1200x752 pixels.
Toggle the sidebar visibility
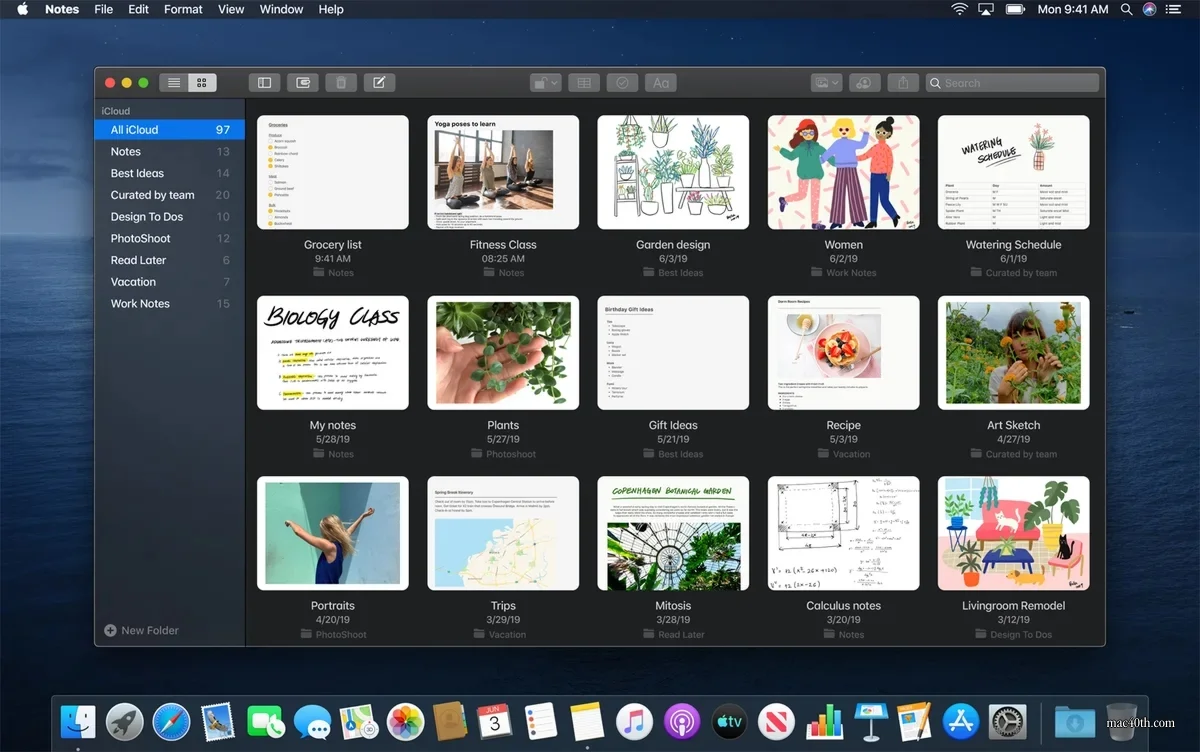click(x=263, y=82)
